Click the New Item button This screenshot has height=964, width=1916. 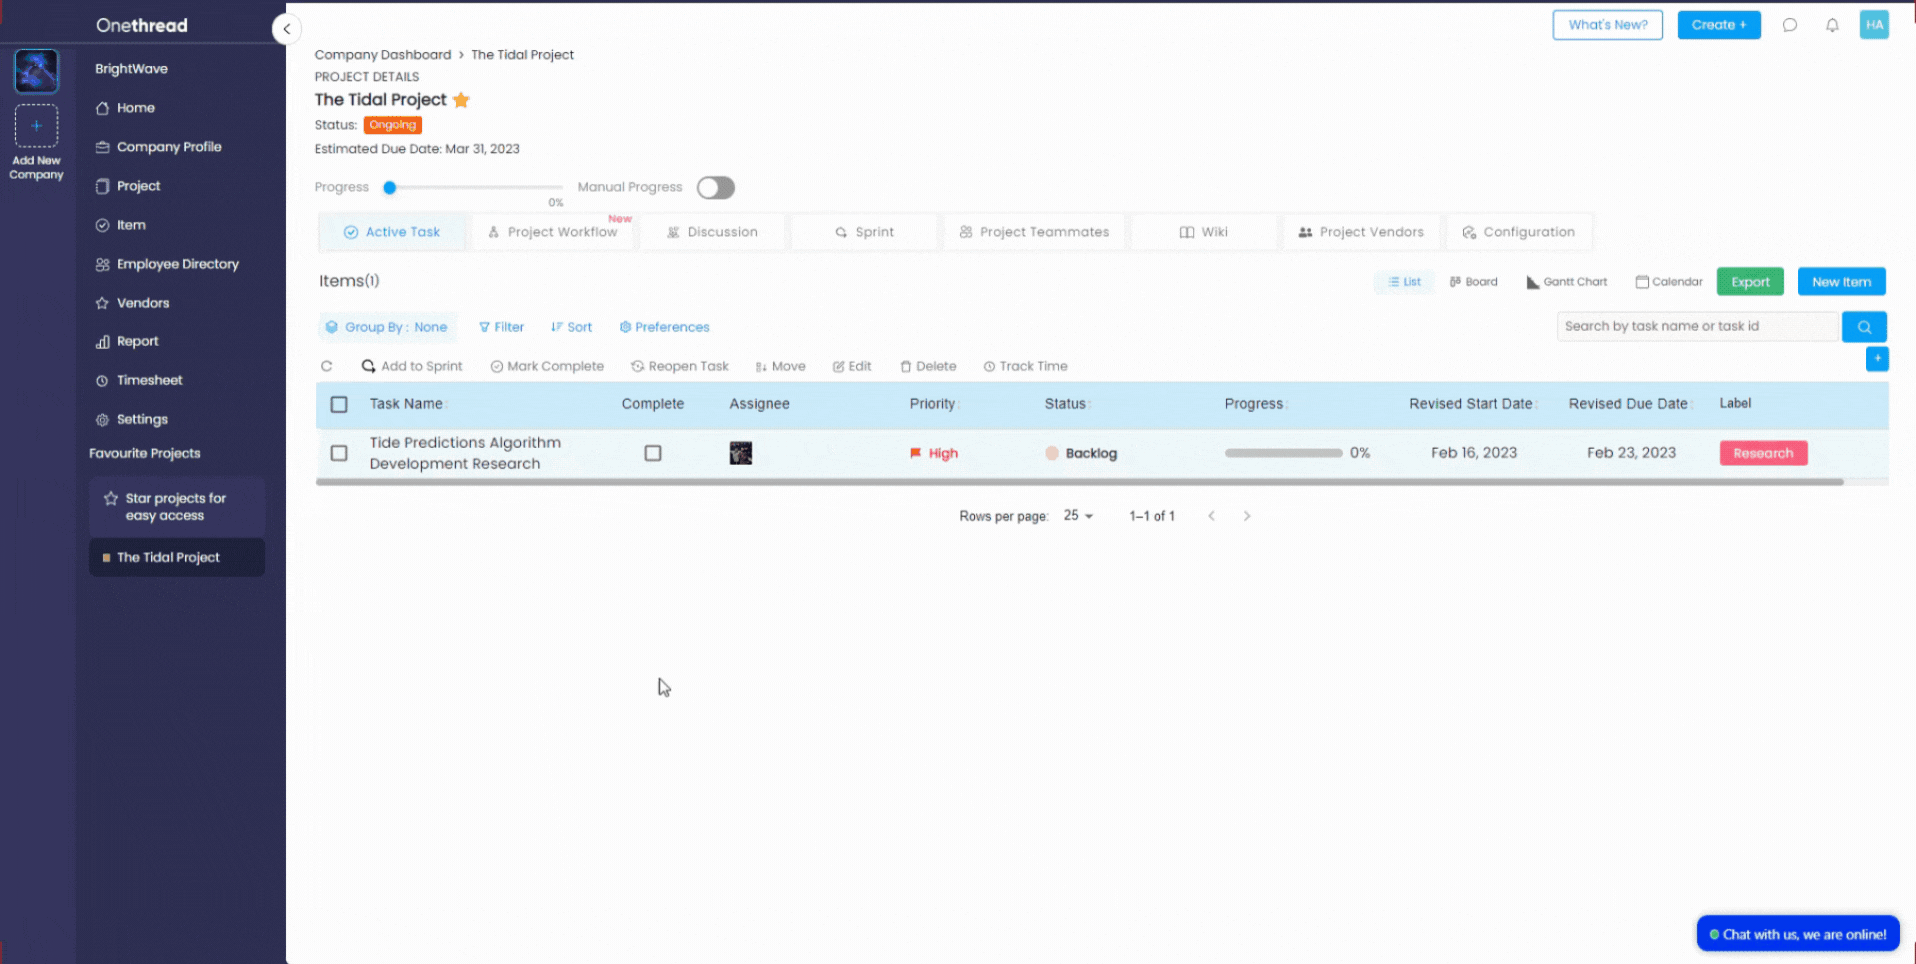pyautogui.click(x=1841, y=282)
